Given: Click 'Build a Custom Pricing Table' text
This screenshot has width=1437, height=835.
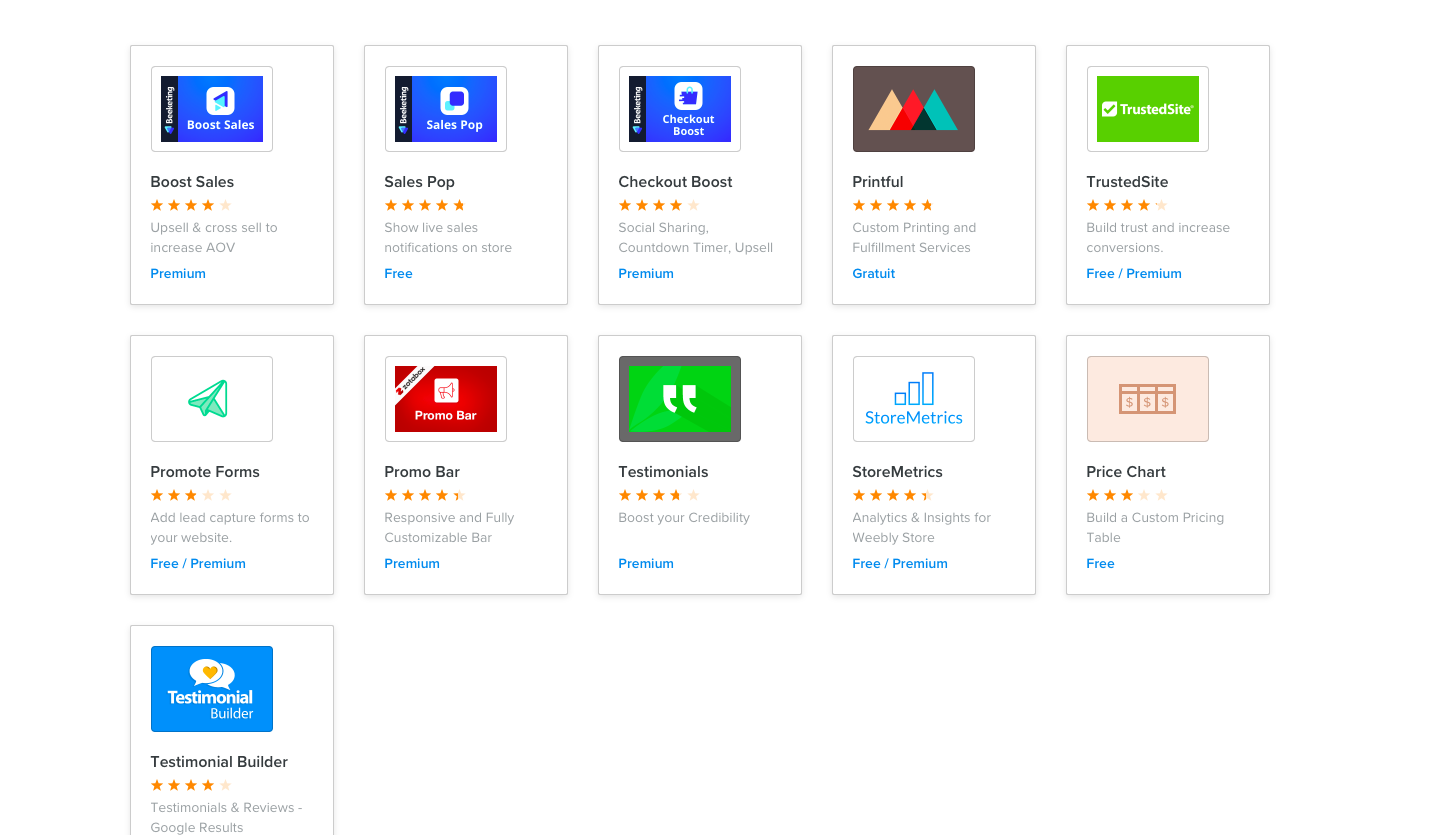Looking at the screenshot, I should [1155, 528].
